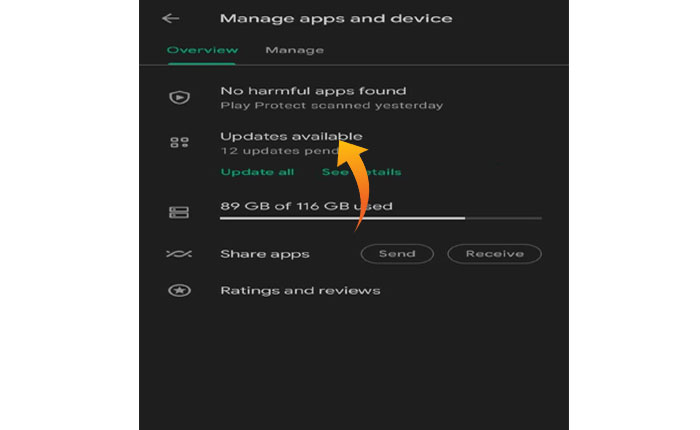
Task: Select the "Updates available" heading
Action: click(x=291, y=136)
